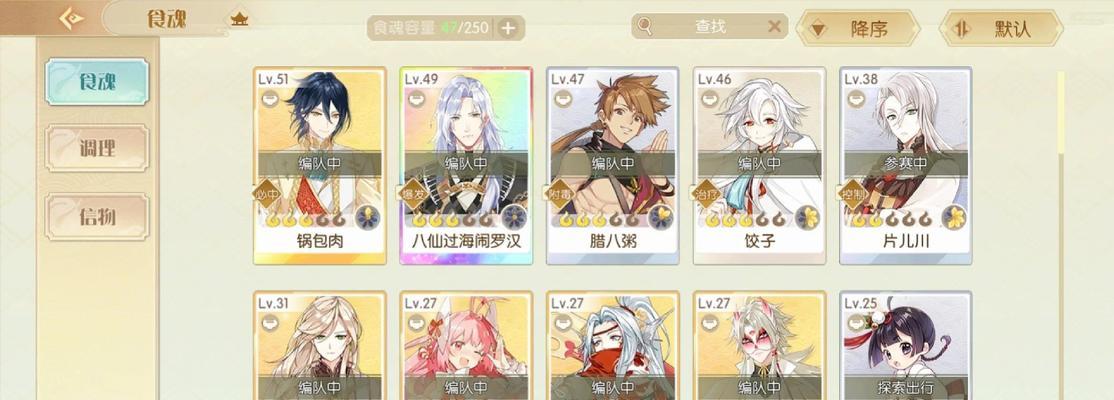Open the 信物 side tab
Screen dimensions: 1114x400
pos(97,217)
